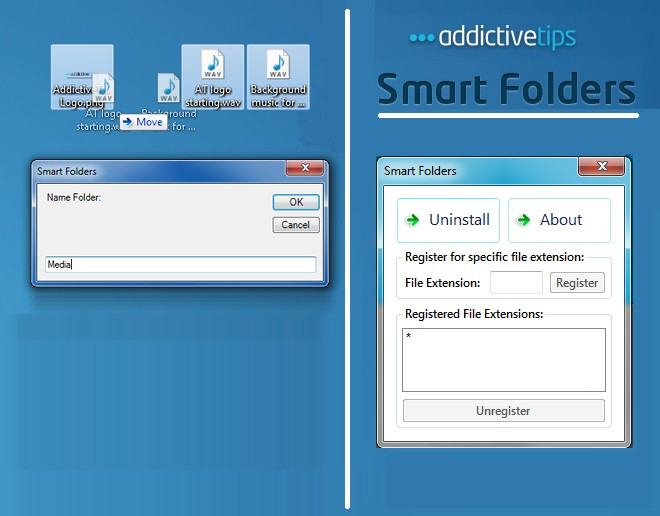
Task: Confirm folder name with OK button
Action: [296, 202]
